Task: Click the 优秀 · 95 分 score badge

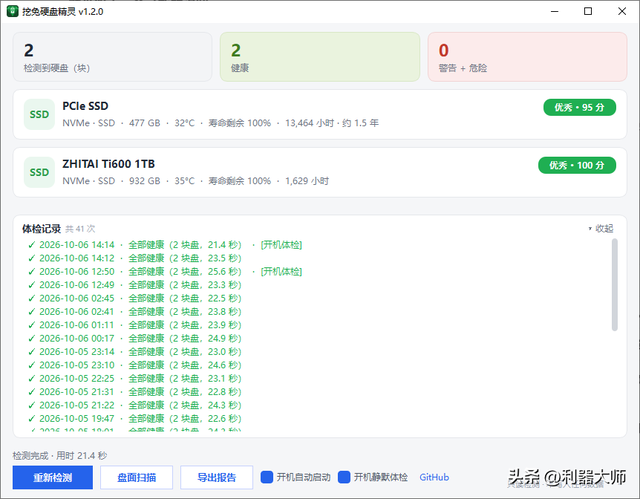Action: pyautogui.click(x=579, y=108)
